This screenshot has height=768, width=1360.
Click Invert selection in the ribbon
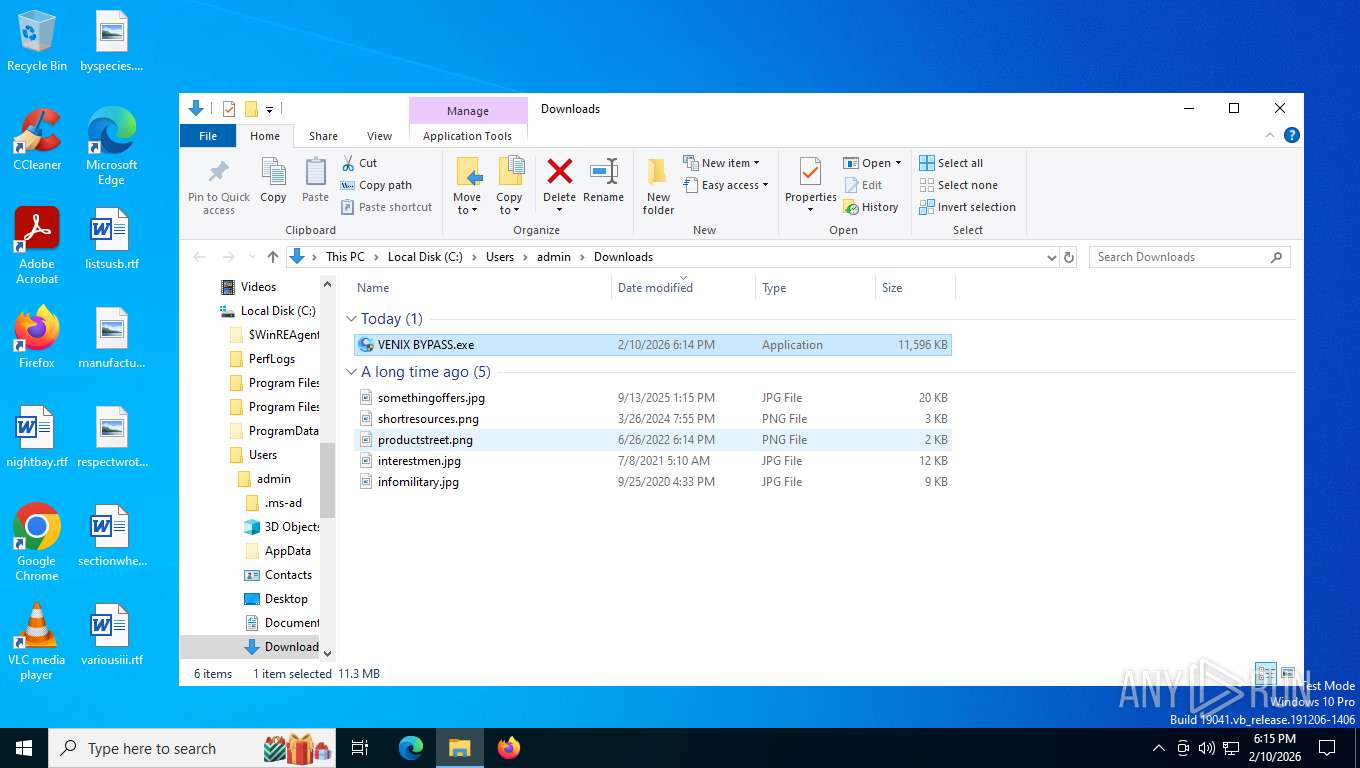(x=967, y=207)
